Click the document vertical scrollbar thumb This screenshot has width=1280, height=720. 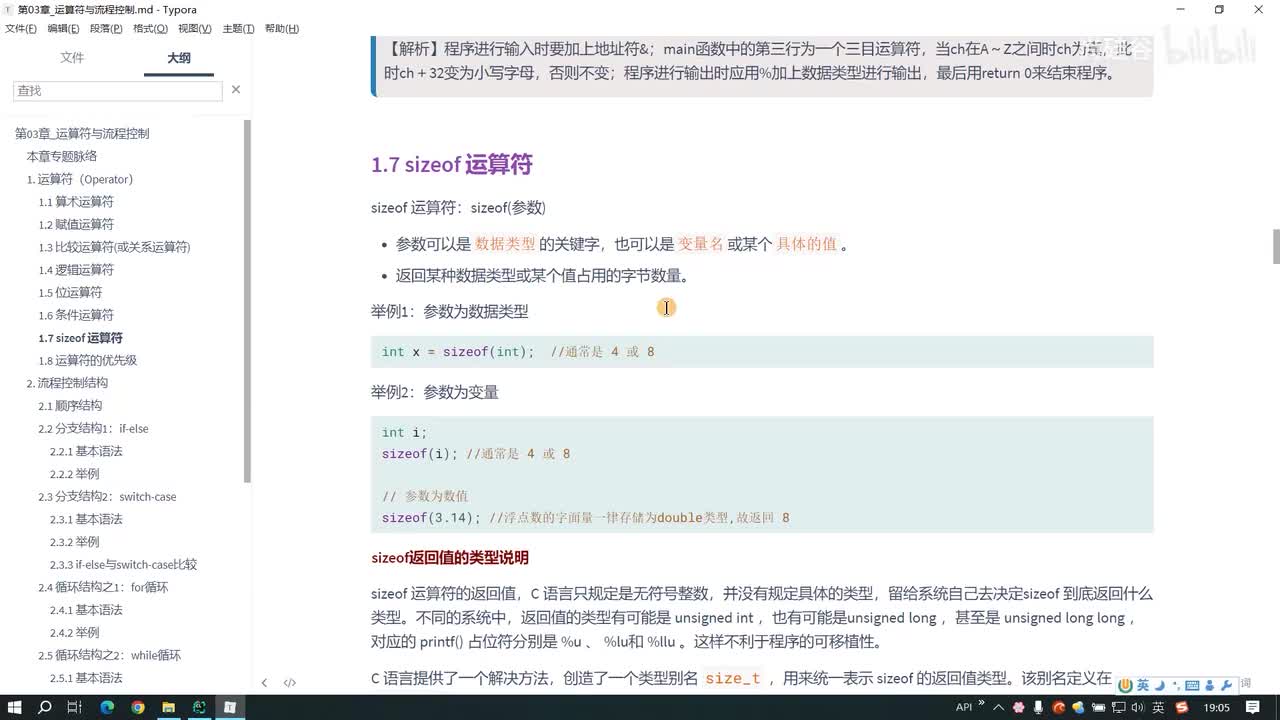[1275, 247]
